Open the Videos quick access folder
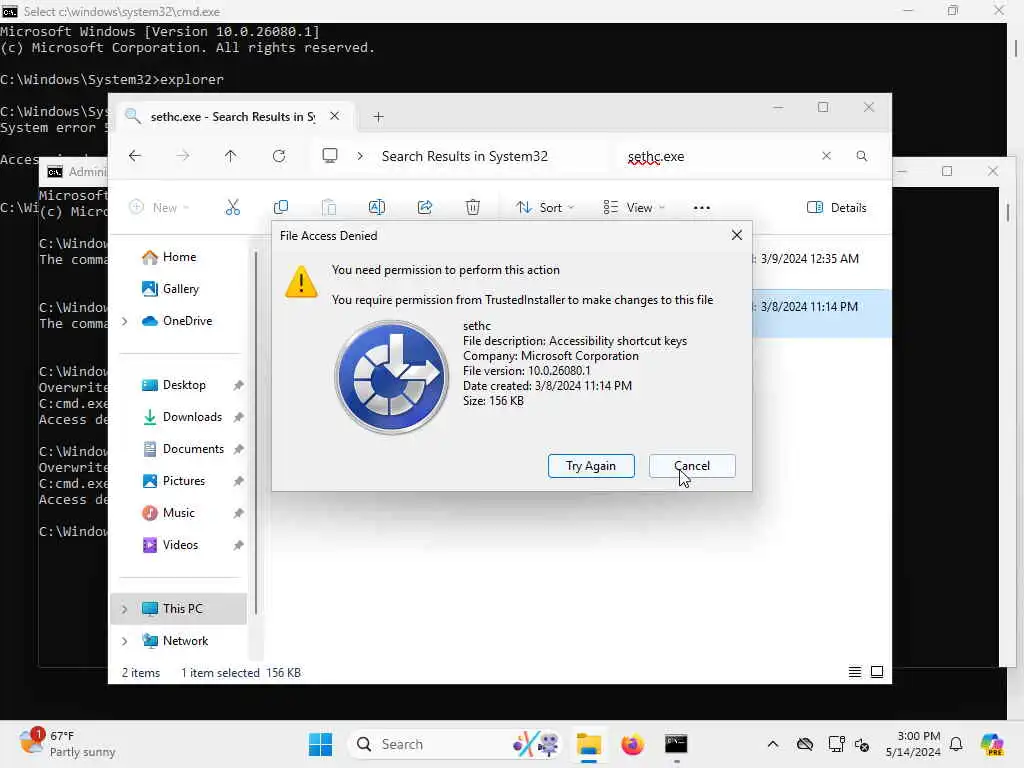Image resolution: width=1024 pixels, height=768 pixels. click(x=180, y=545)
